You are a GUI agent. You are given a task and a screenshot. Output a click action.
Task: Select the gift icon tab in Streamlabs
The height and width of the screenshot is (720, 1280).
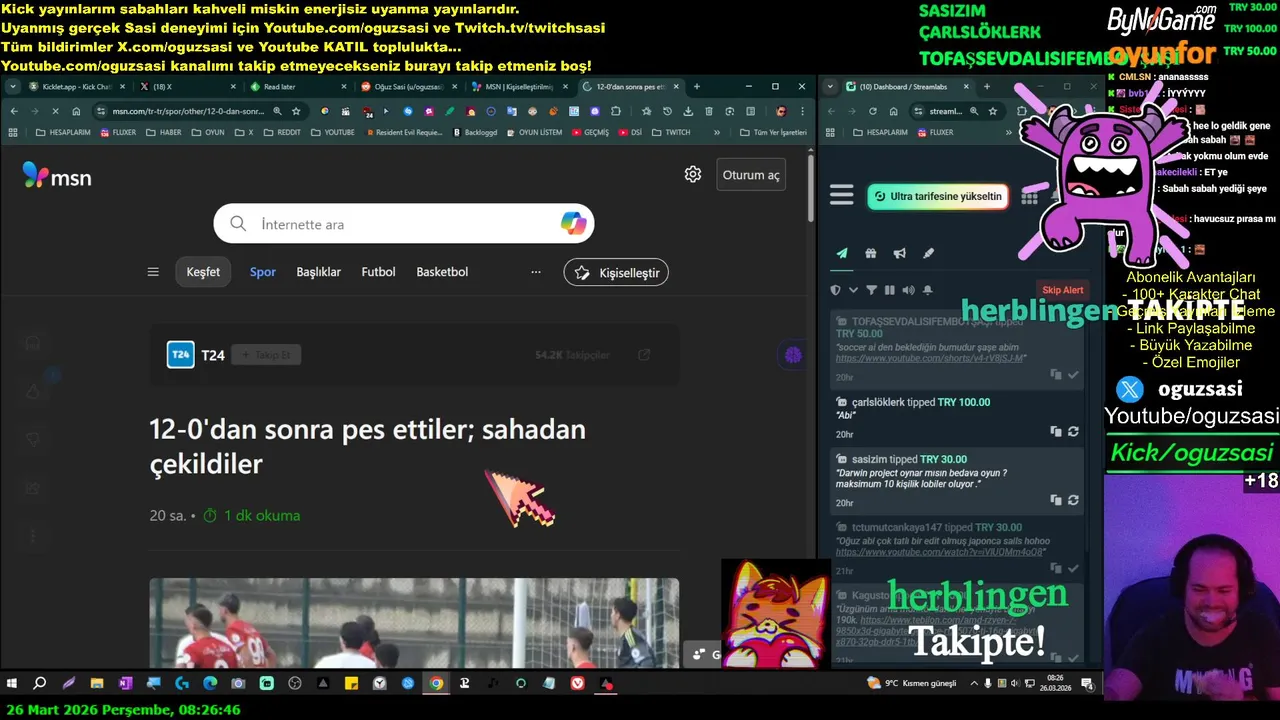coord(871,254)
